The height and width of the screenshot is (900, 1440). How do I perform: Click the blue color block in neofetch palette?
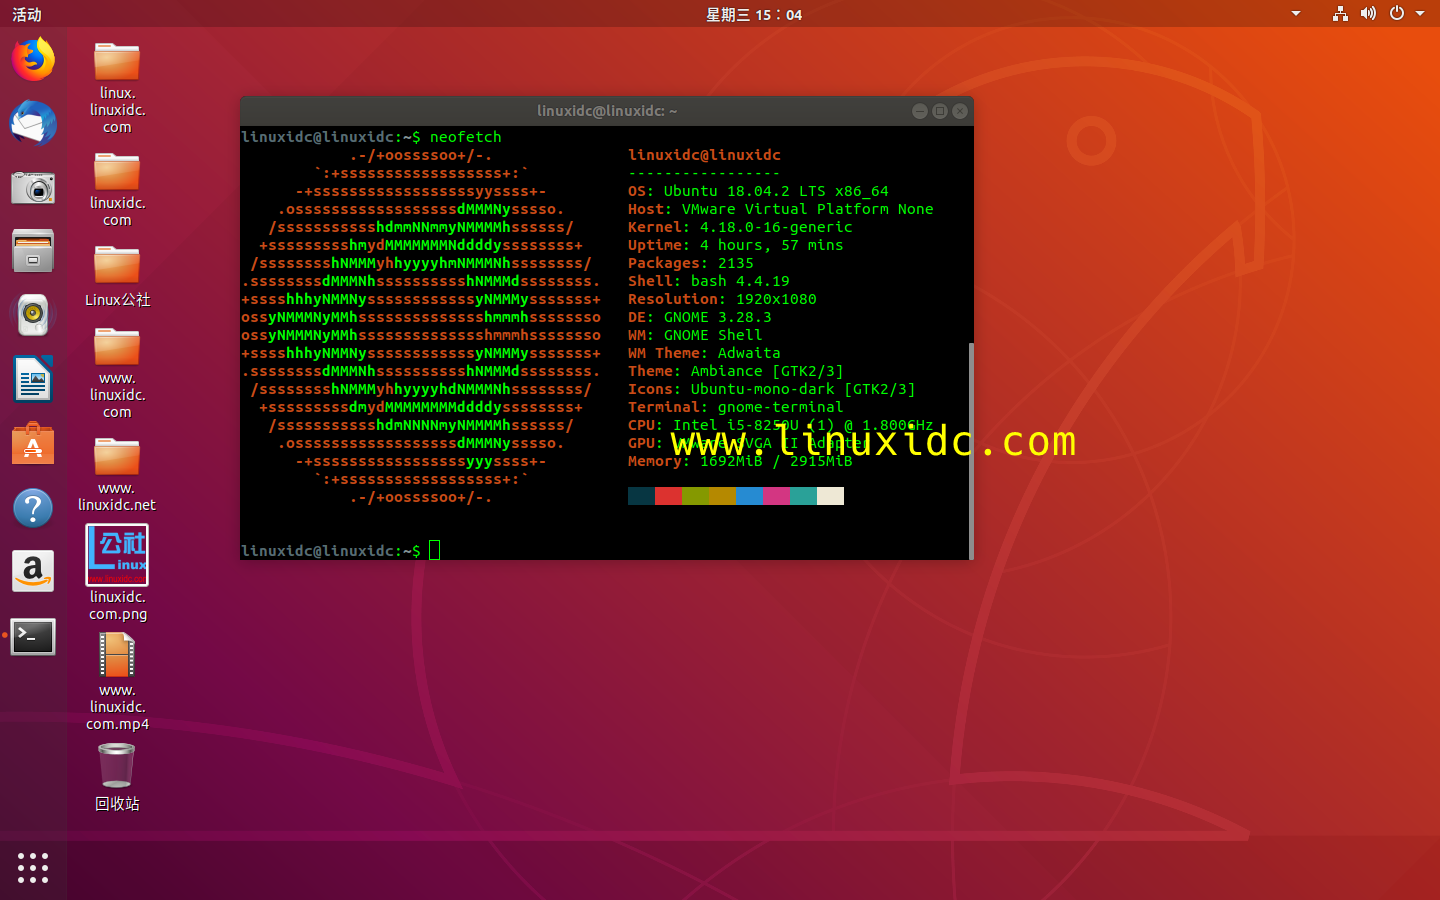pyautogui.click(x=749, y=496)
